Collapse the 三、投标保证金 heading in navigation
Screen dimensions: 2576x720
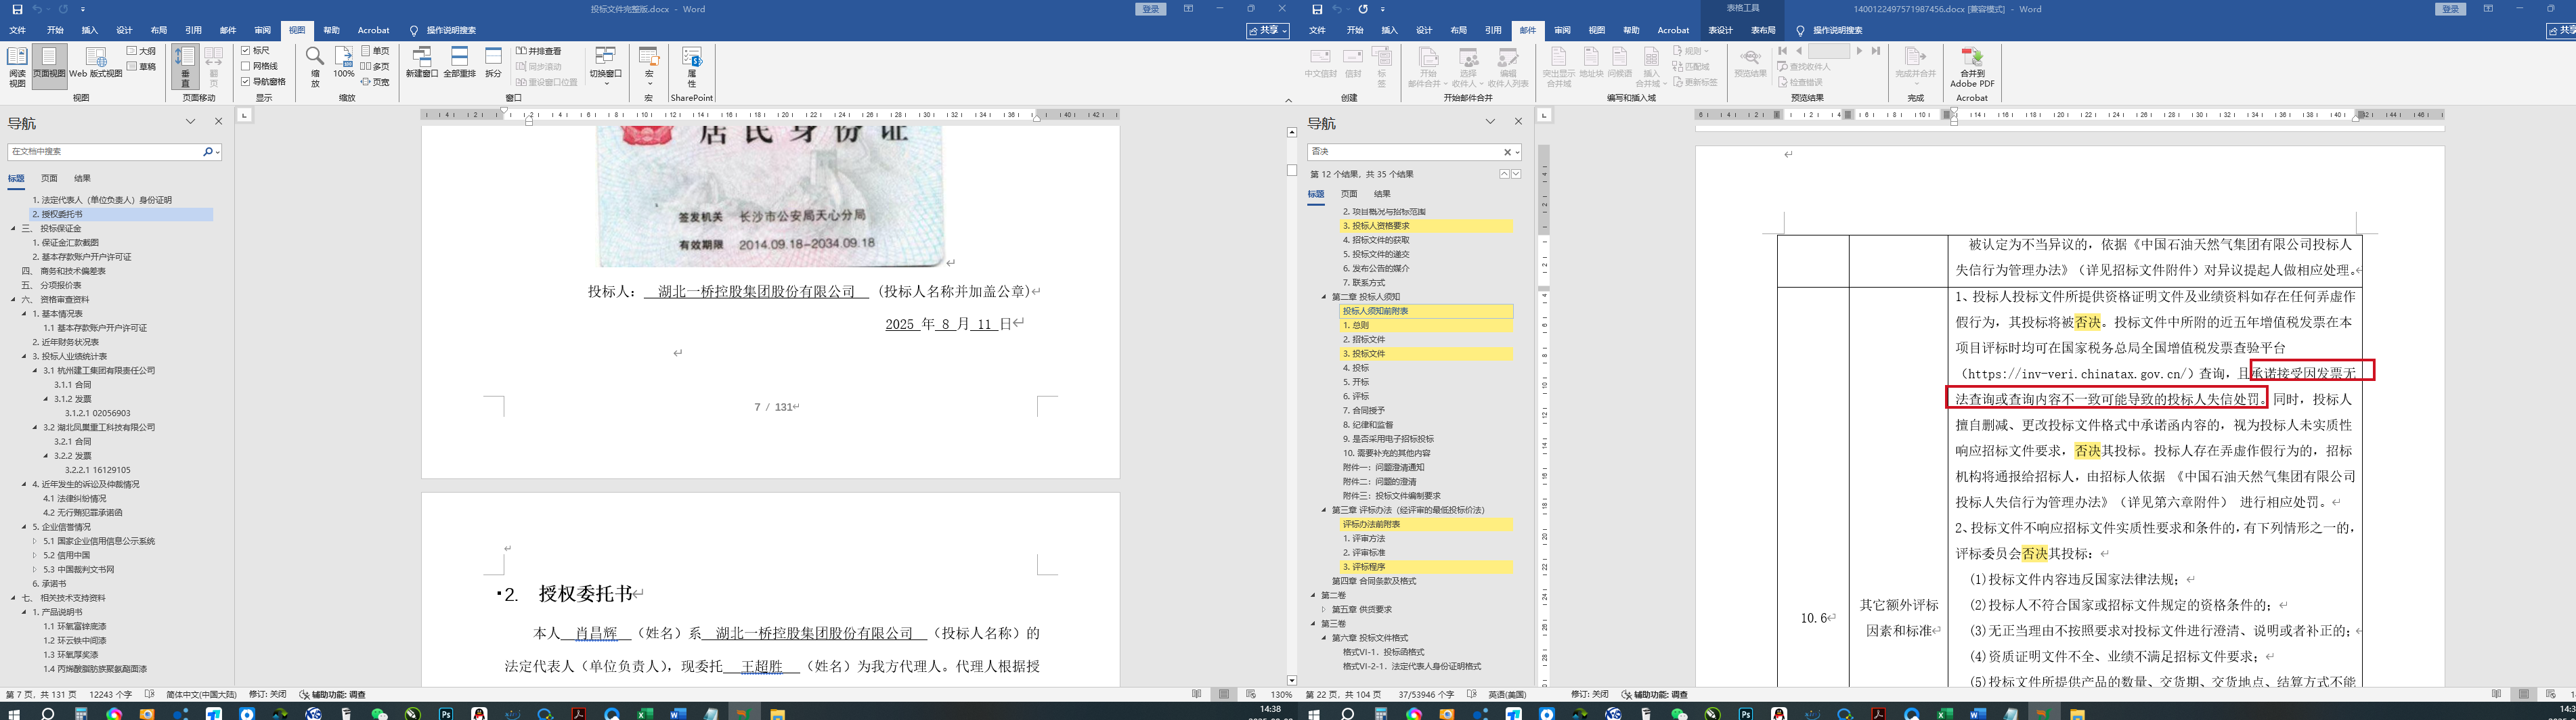point(14,229)
